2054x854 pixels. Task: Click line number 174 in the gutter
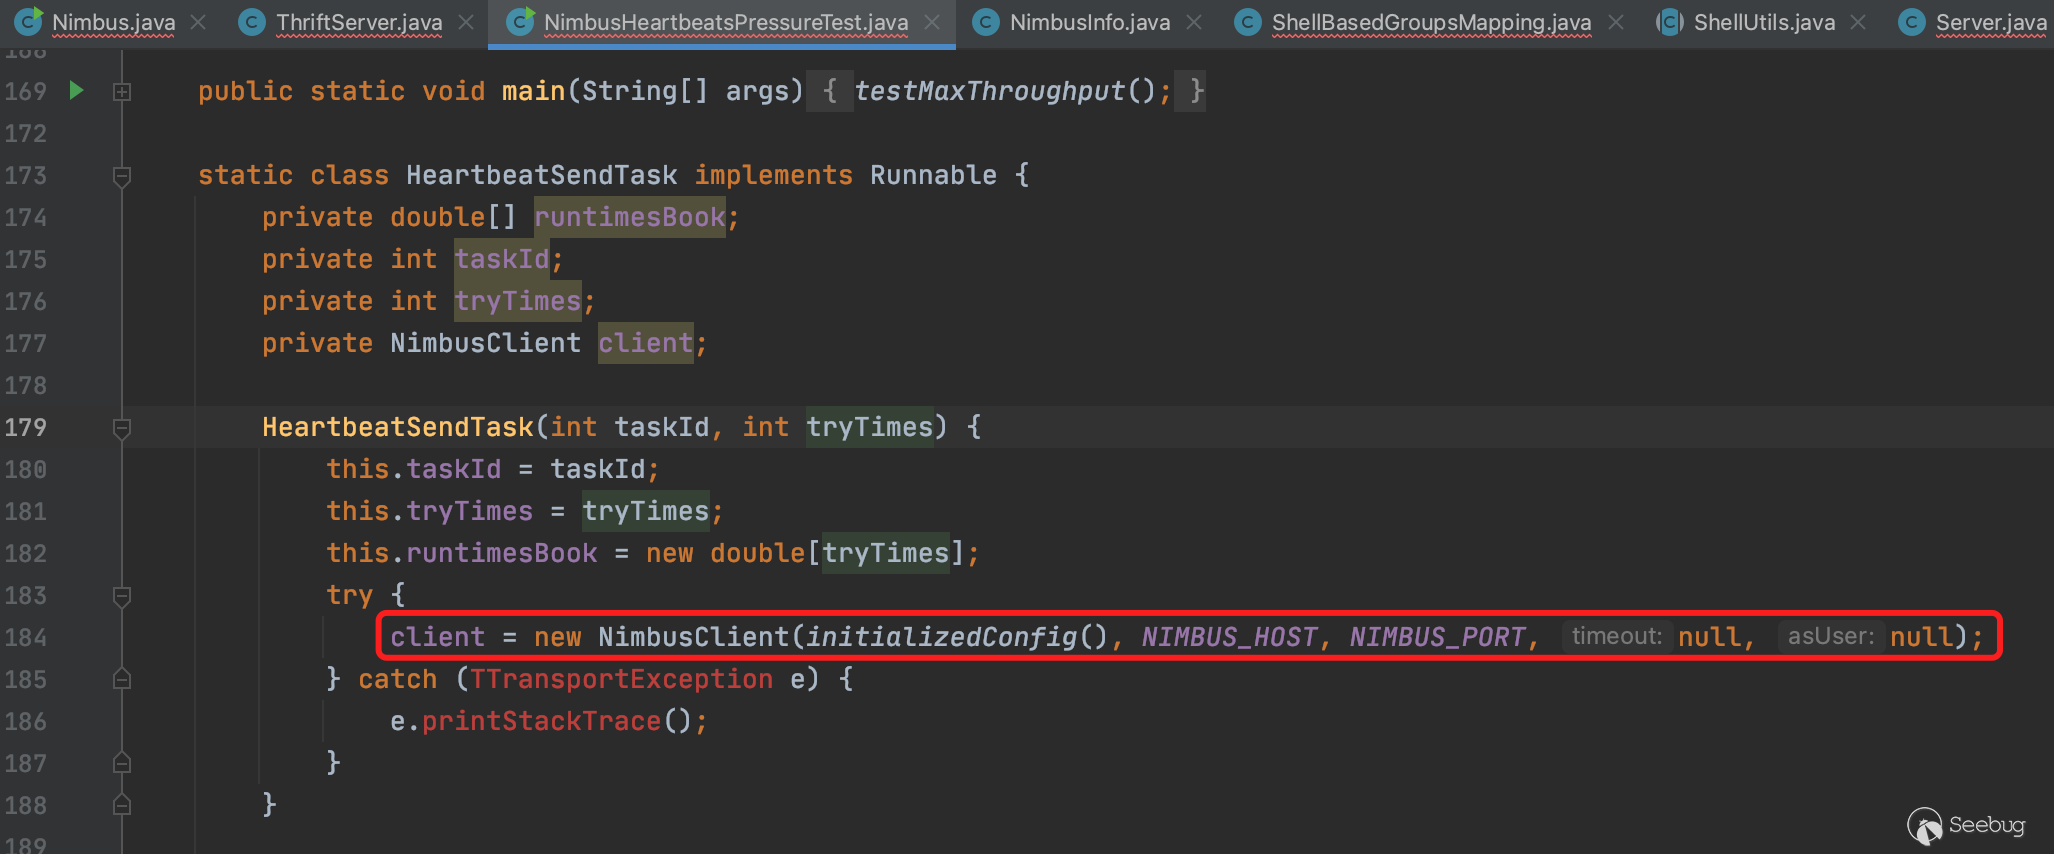point(25,217)
